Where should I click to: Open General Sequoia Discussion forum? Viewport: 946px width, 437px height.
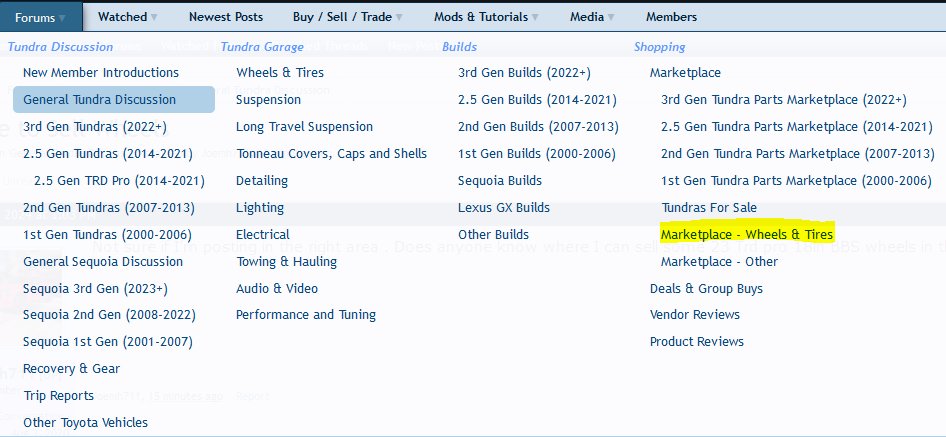click(103, 261)
